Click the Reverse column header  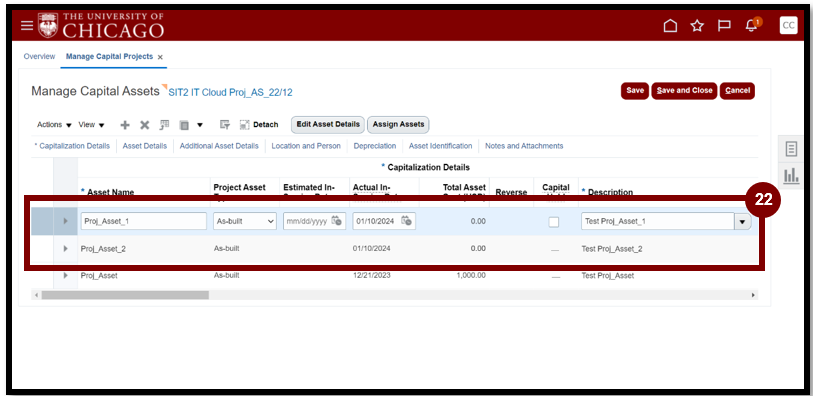[511, 192]
